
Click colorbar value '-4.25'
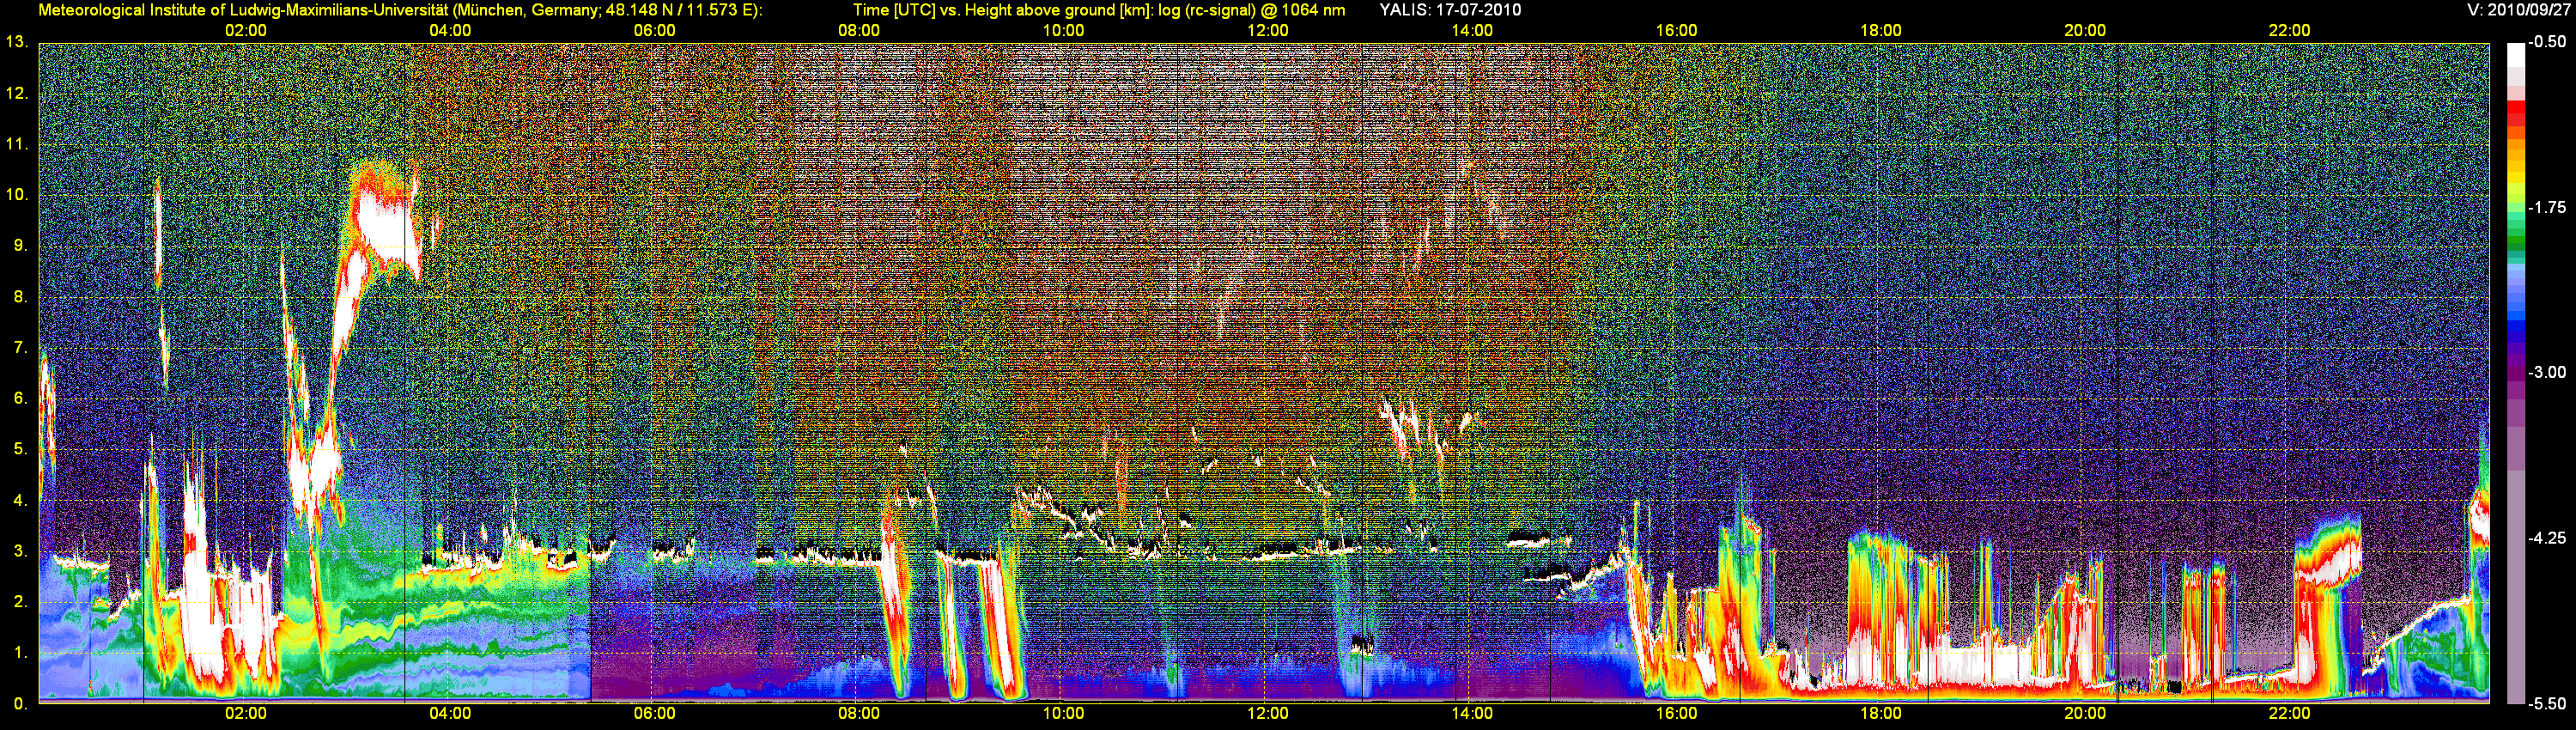[2547, 538]
